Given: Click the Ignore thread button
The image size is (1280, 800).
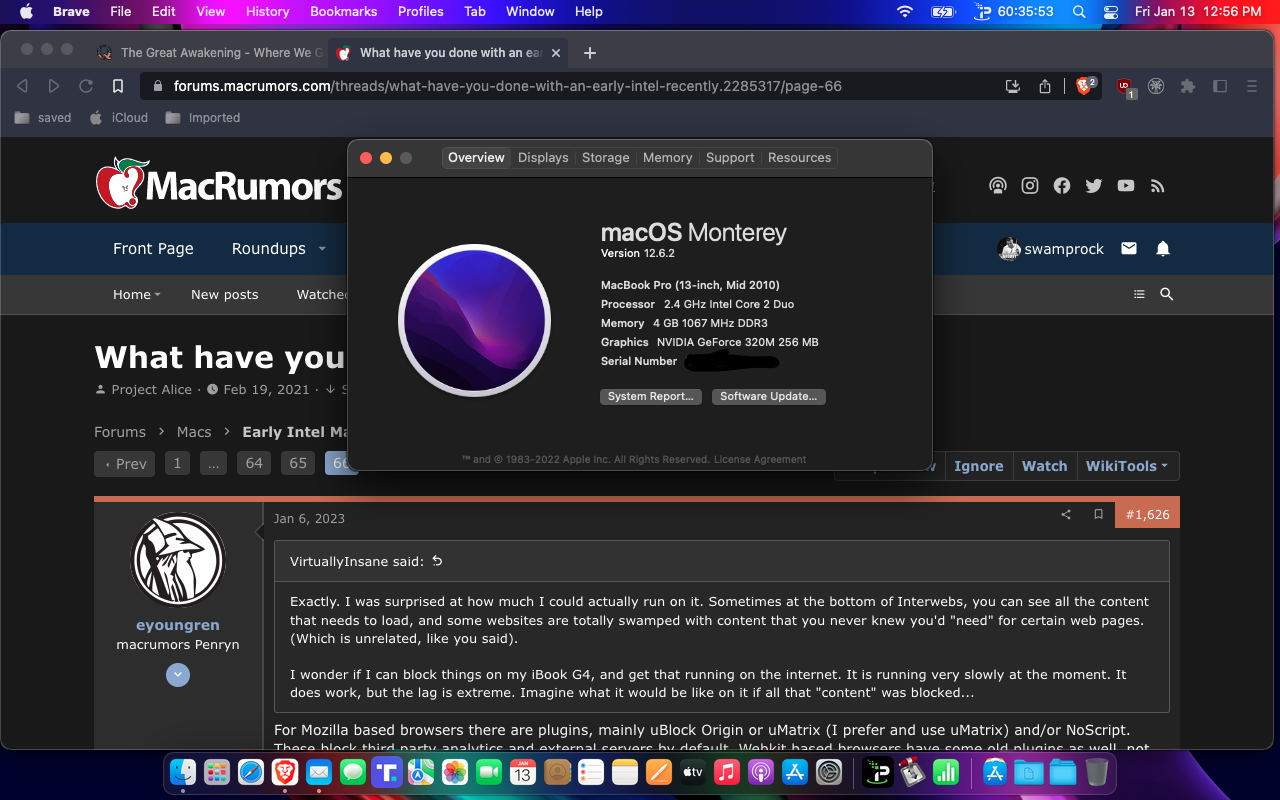Looking at the screenshot, I should (978, 466).
